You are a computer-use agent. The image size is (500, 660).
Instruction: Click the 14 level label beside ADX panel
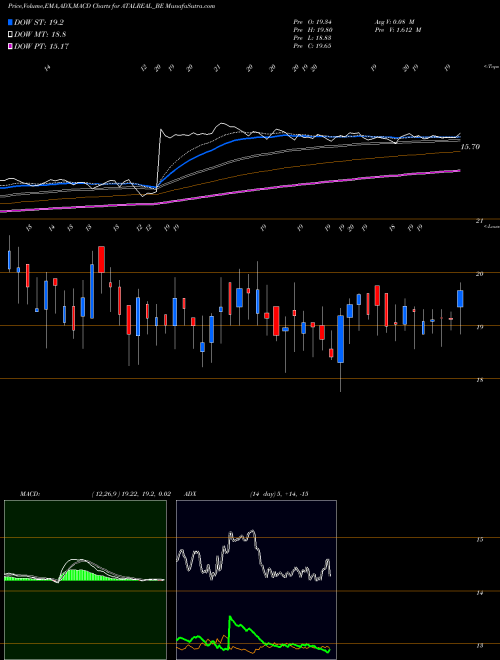click(480, 593)
